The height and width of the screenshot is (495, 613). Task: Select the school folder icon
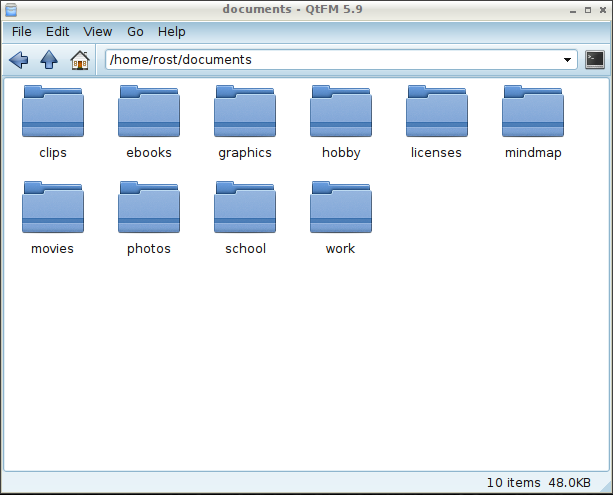[x=245, y=207]
